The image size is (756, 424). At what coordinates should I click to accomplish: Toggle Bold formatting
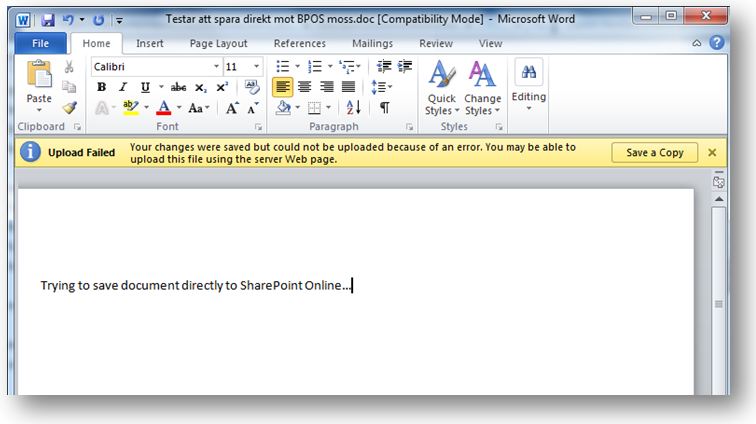[101, 87]
